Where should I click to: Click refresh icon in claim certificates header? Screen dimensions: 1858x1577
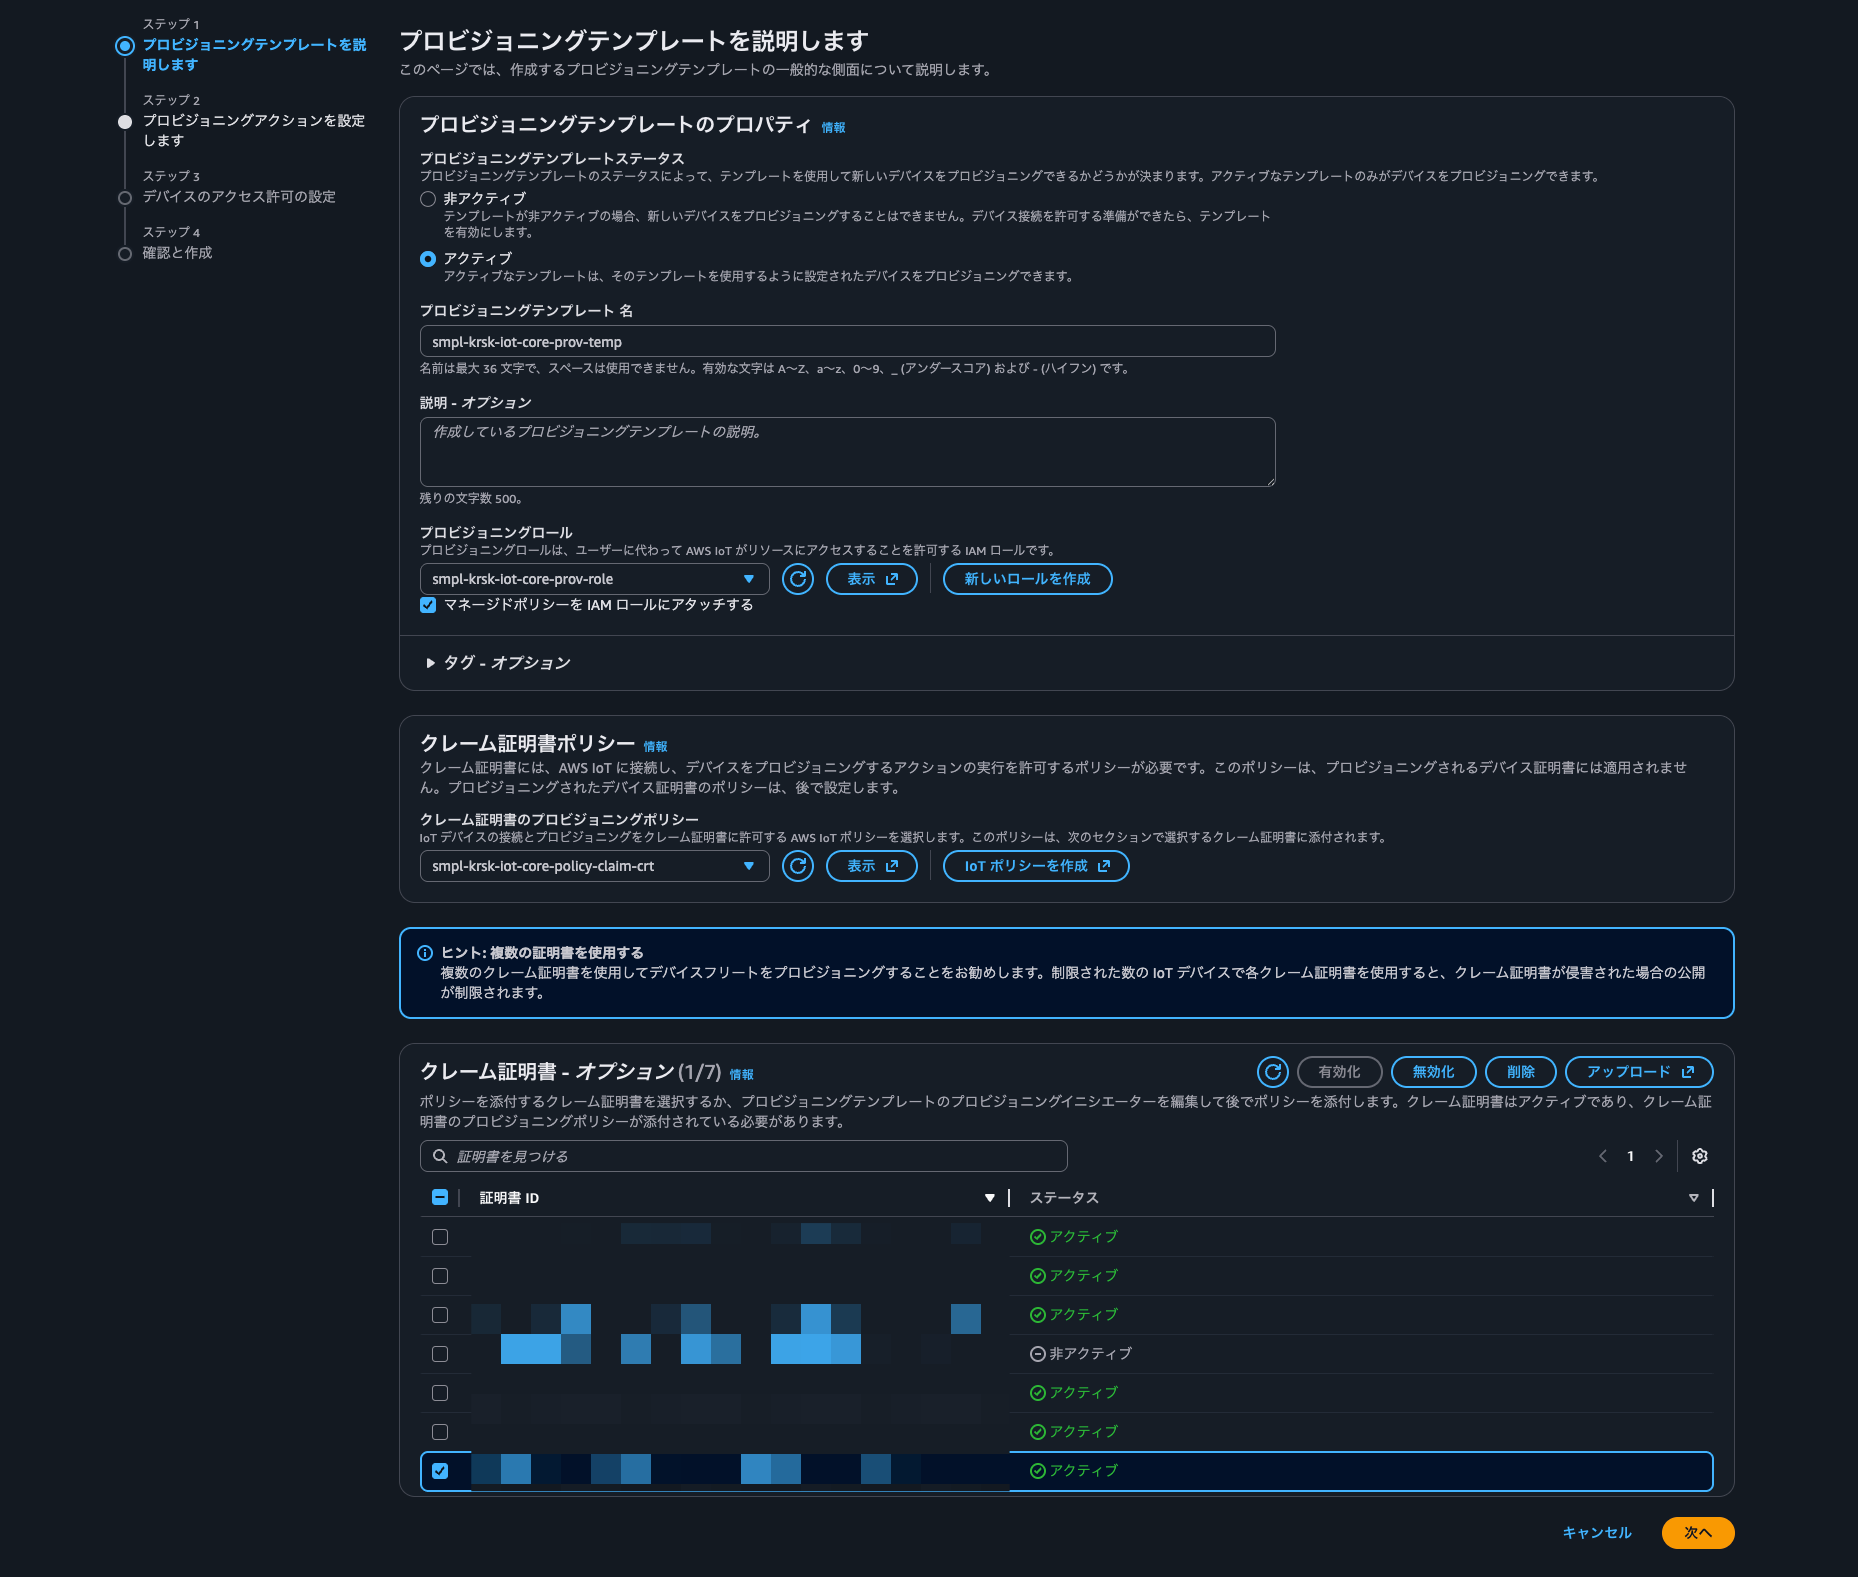[x=1272, y=1072]
